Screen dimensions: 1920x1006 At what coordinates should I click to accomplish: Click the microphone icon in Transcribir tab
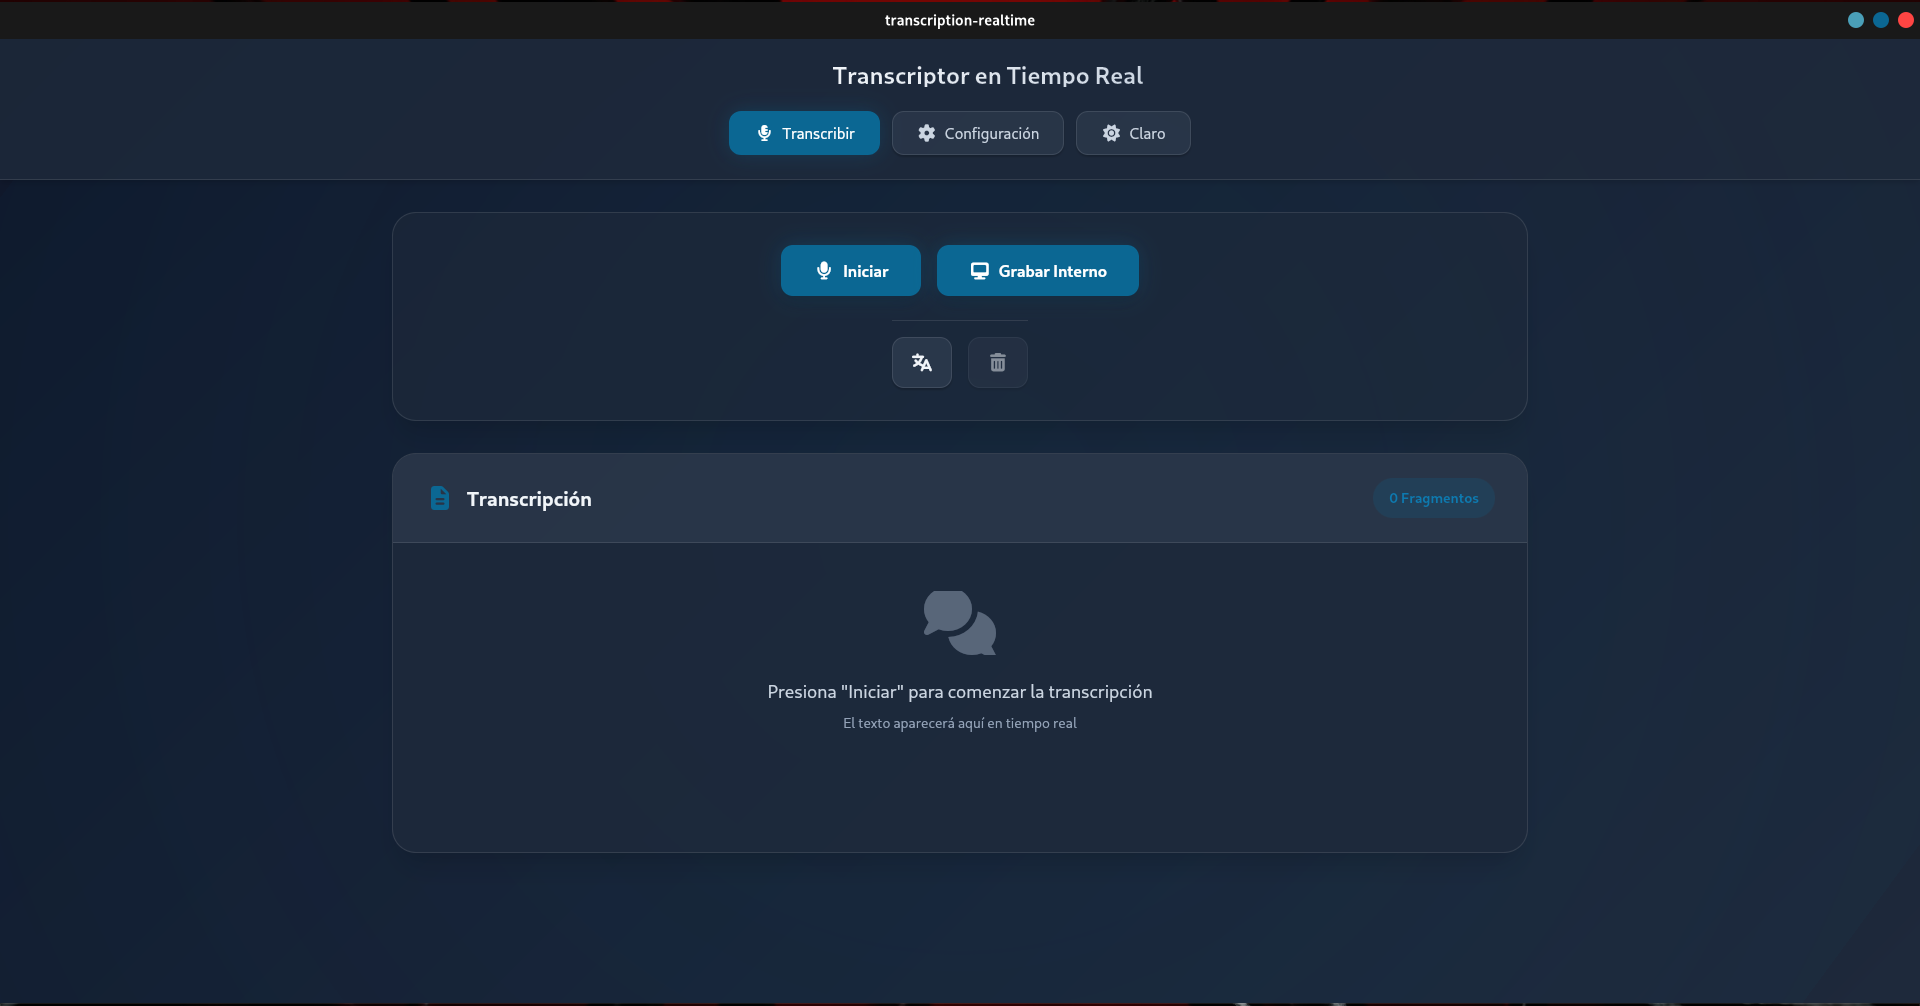(x=764, y=133)
